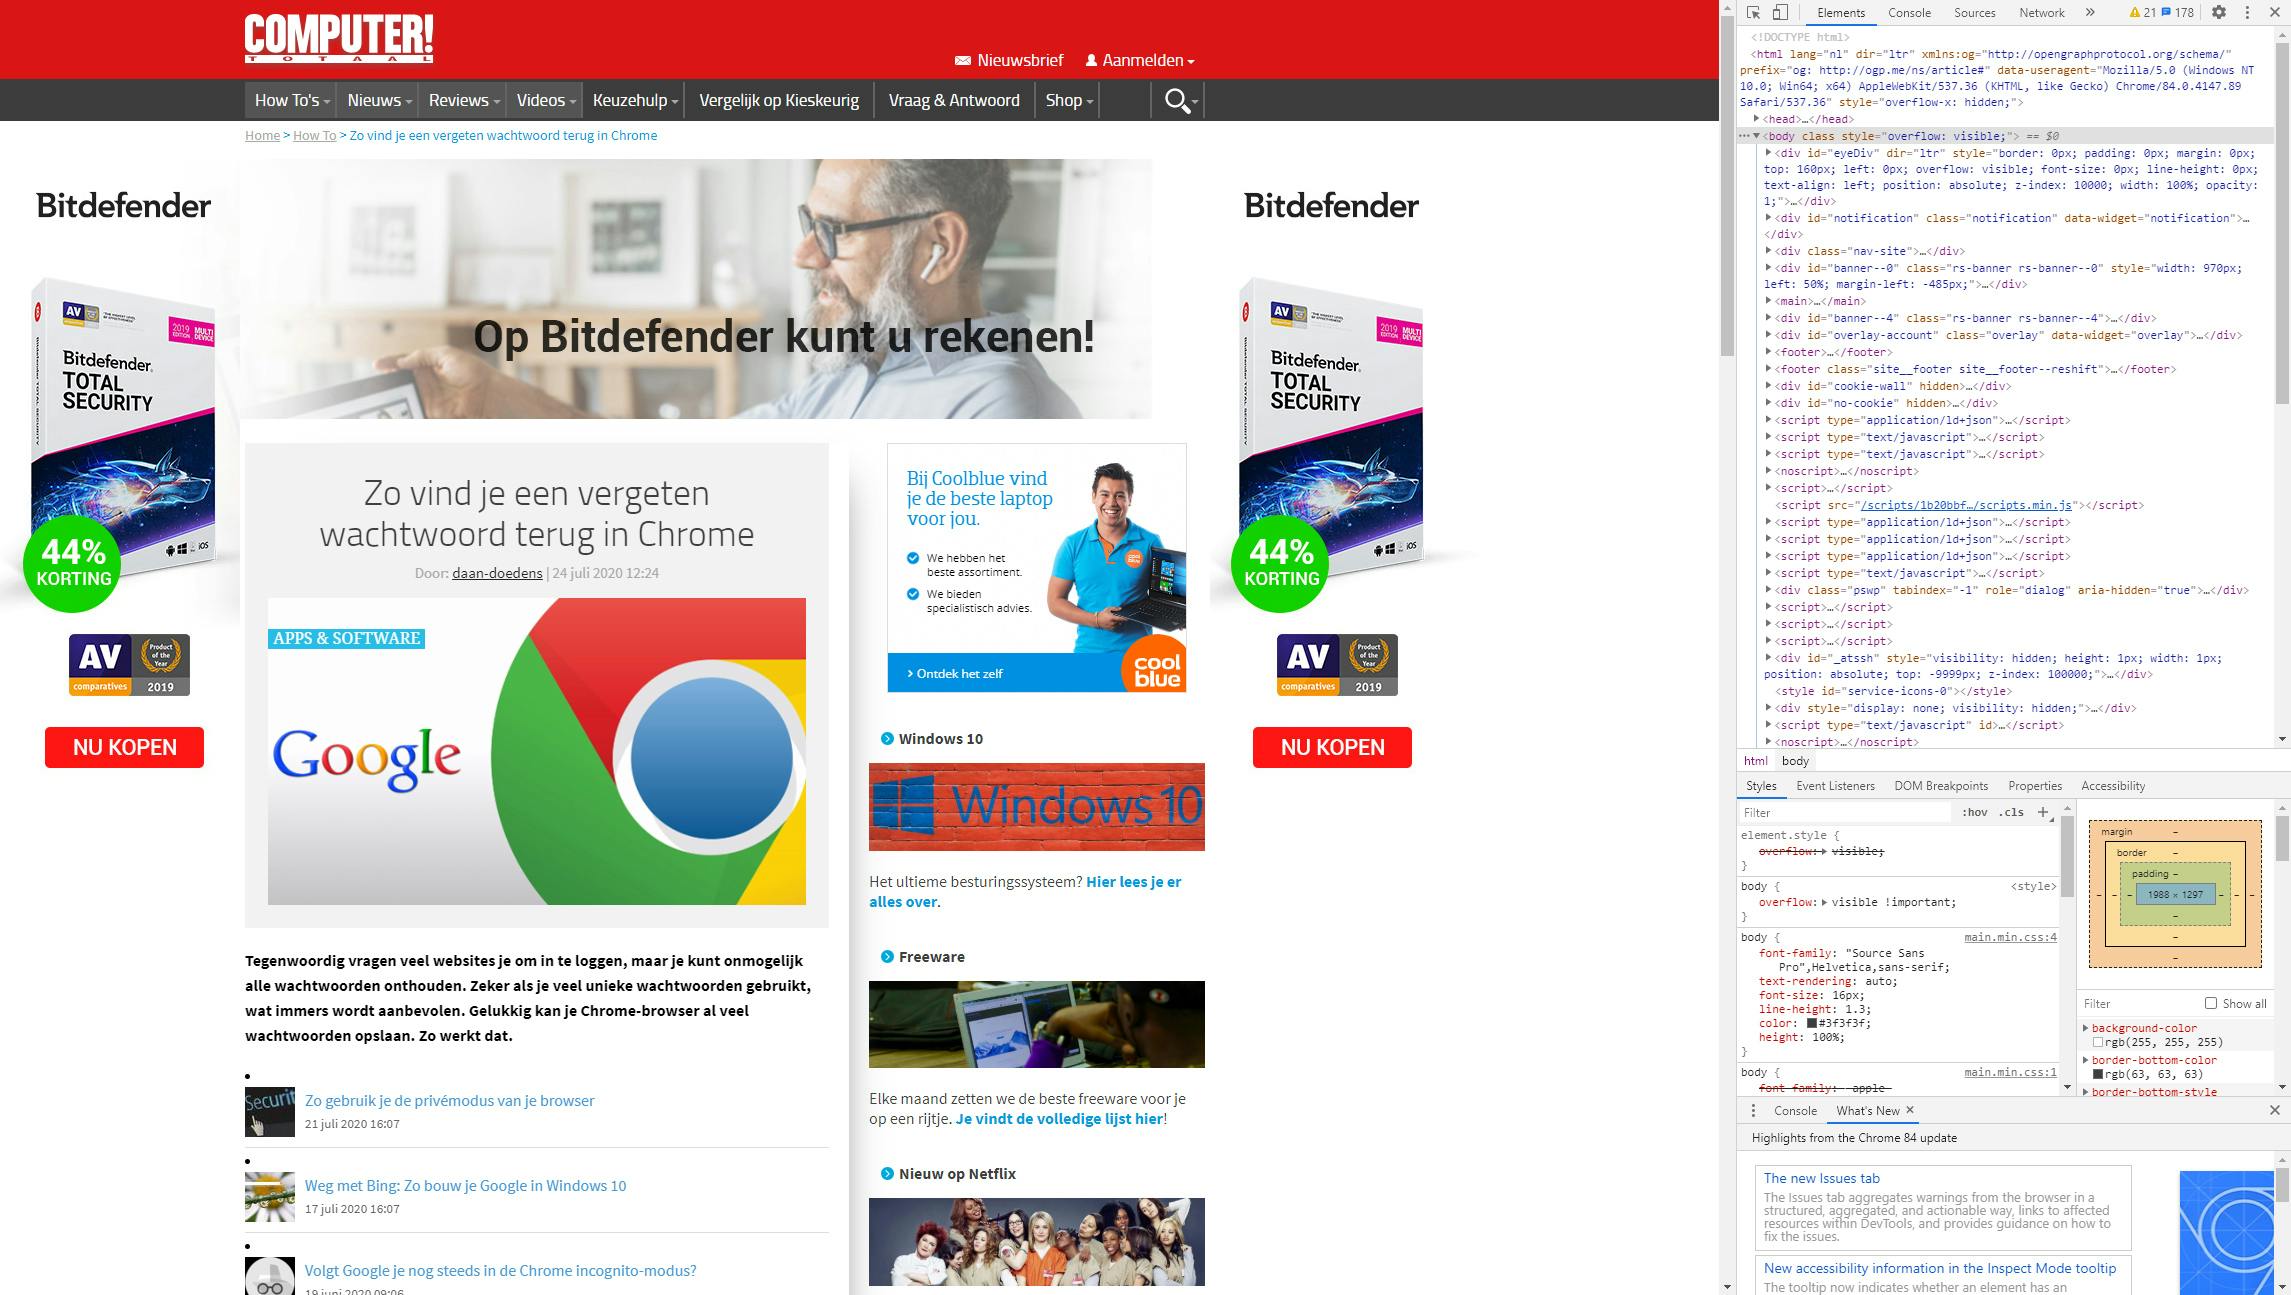Viewport: 2291px width, 1295px height.
Task: Expand the background-color computed property
Action: [x=2086, y=1028]
